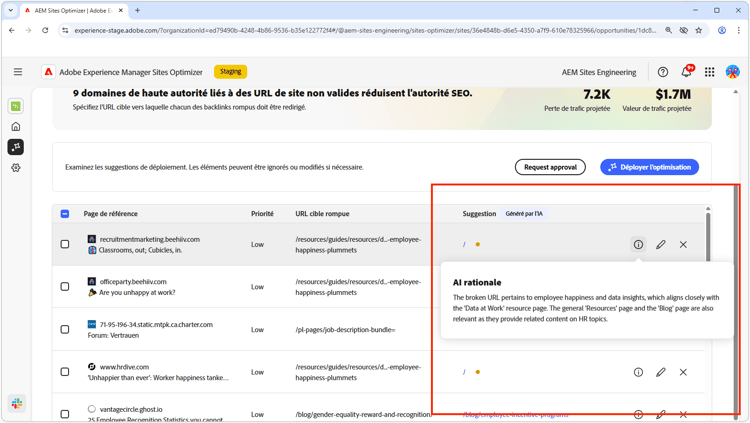The image size is (750, 423).
Task: Check the 71-95-196-34.static.mtpk.ca.charter.com row checkbox
Action: 65,329
